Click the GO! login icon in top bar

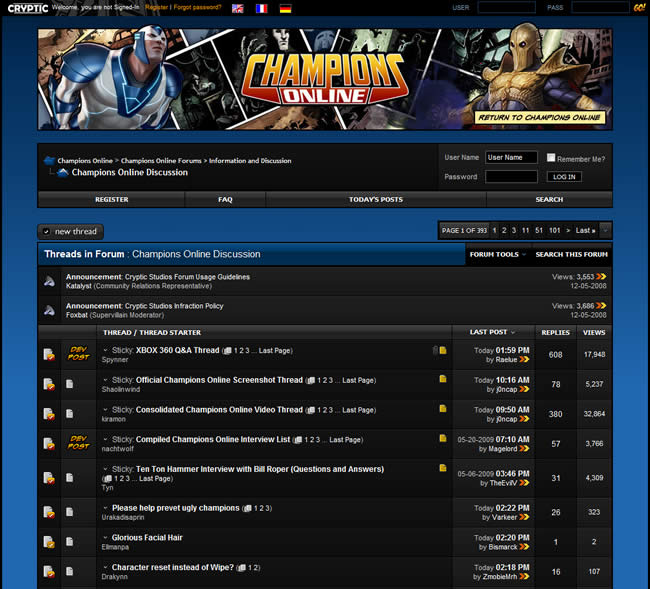click(x=639, y=7)
